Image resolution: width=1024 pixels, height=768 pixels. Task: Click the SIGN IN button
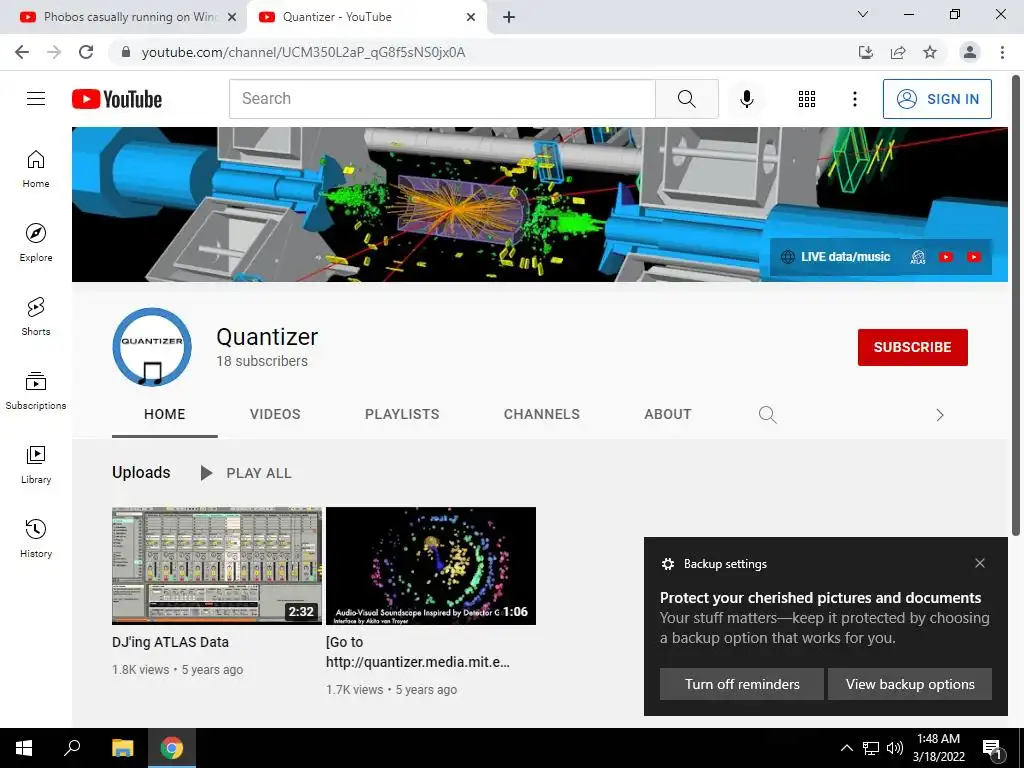coord(937,99)
